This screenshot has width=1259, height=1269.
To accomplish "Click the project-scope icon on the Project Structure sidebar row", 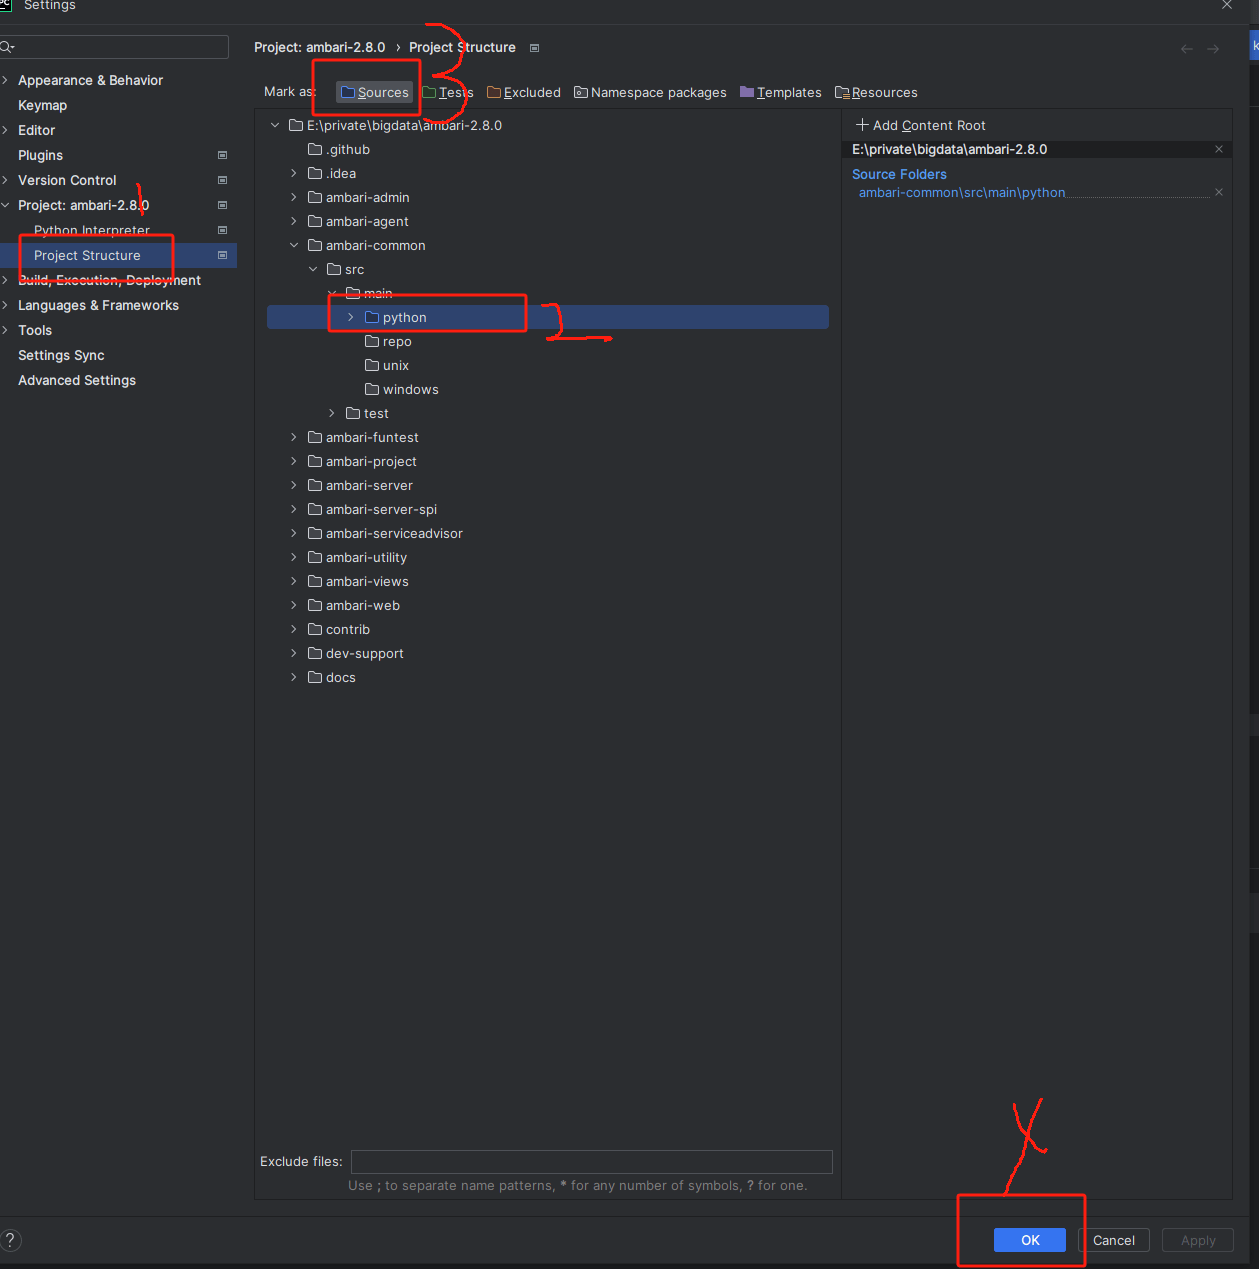I will tap(222, 255).
